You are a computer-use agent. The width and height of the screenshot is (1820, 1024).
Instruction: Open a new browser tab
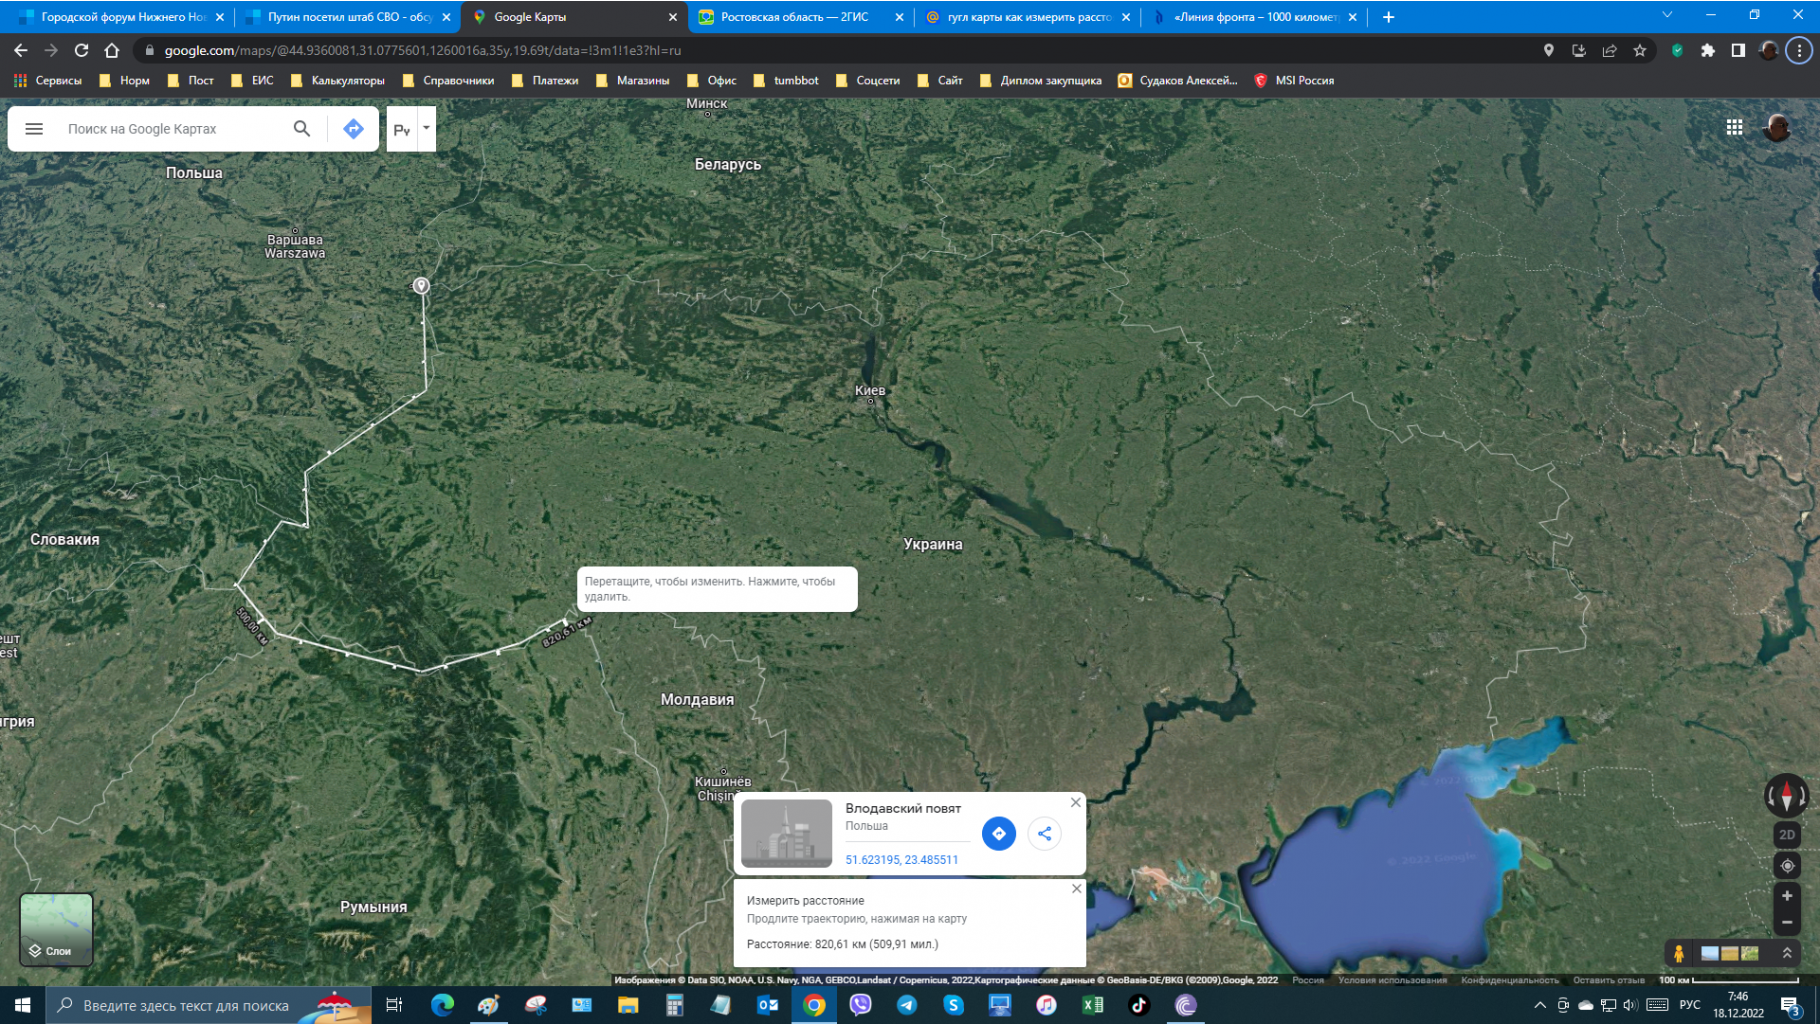coord(1388,17)
